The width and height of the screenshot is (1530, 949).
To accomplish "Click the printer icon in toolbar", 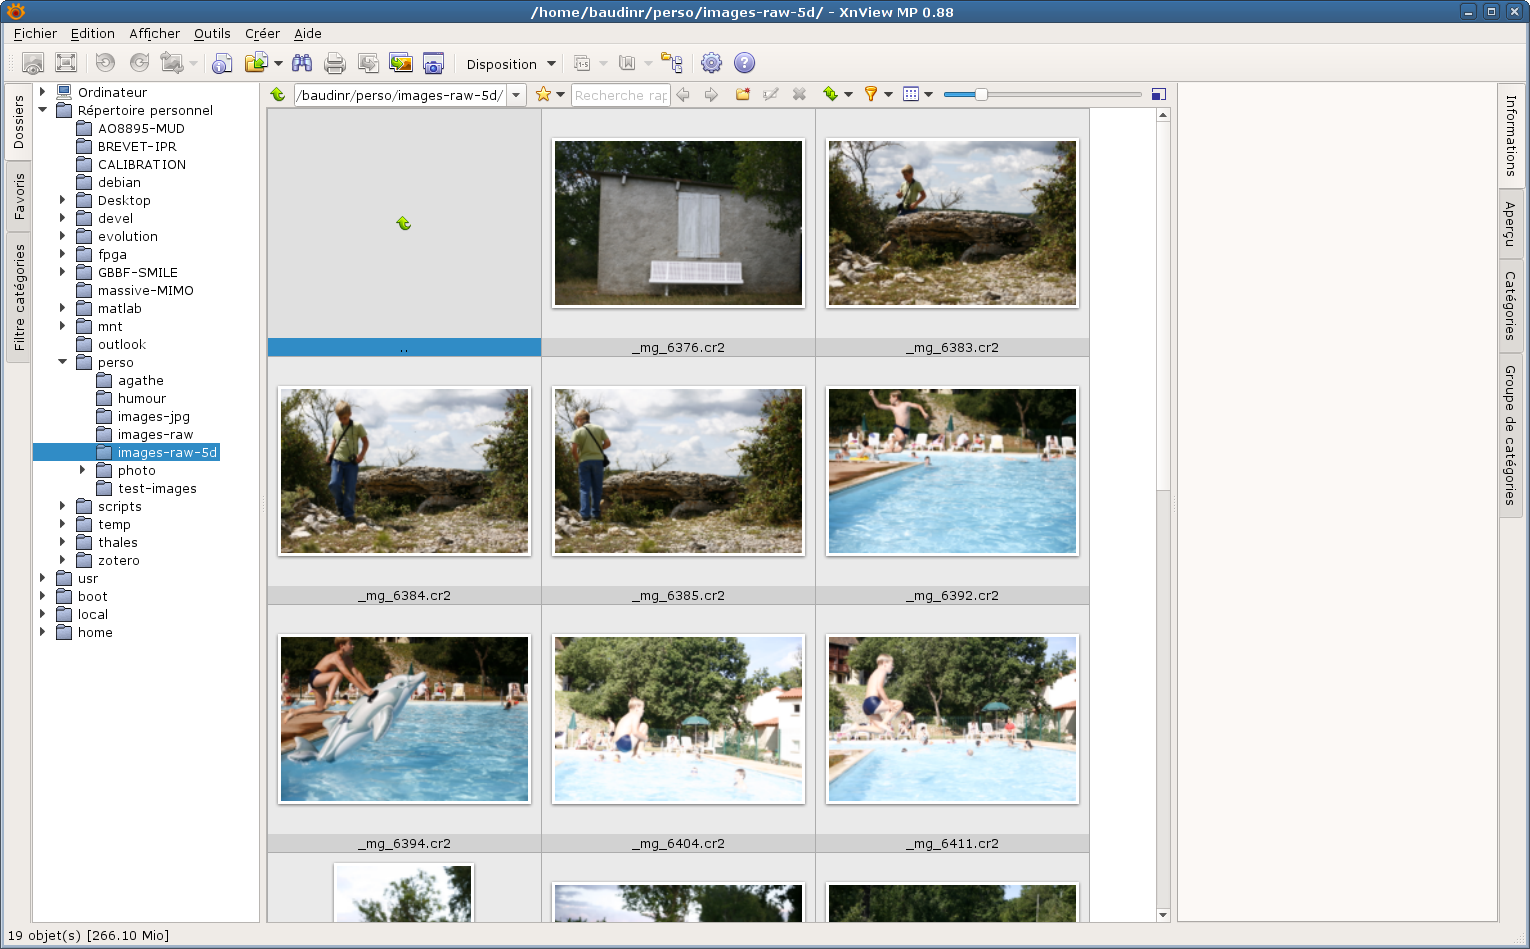I will 335,63.
